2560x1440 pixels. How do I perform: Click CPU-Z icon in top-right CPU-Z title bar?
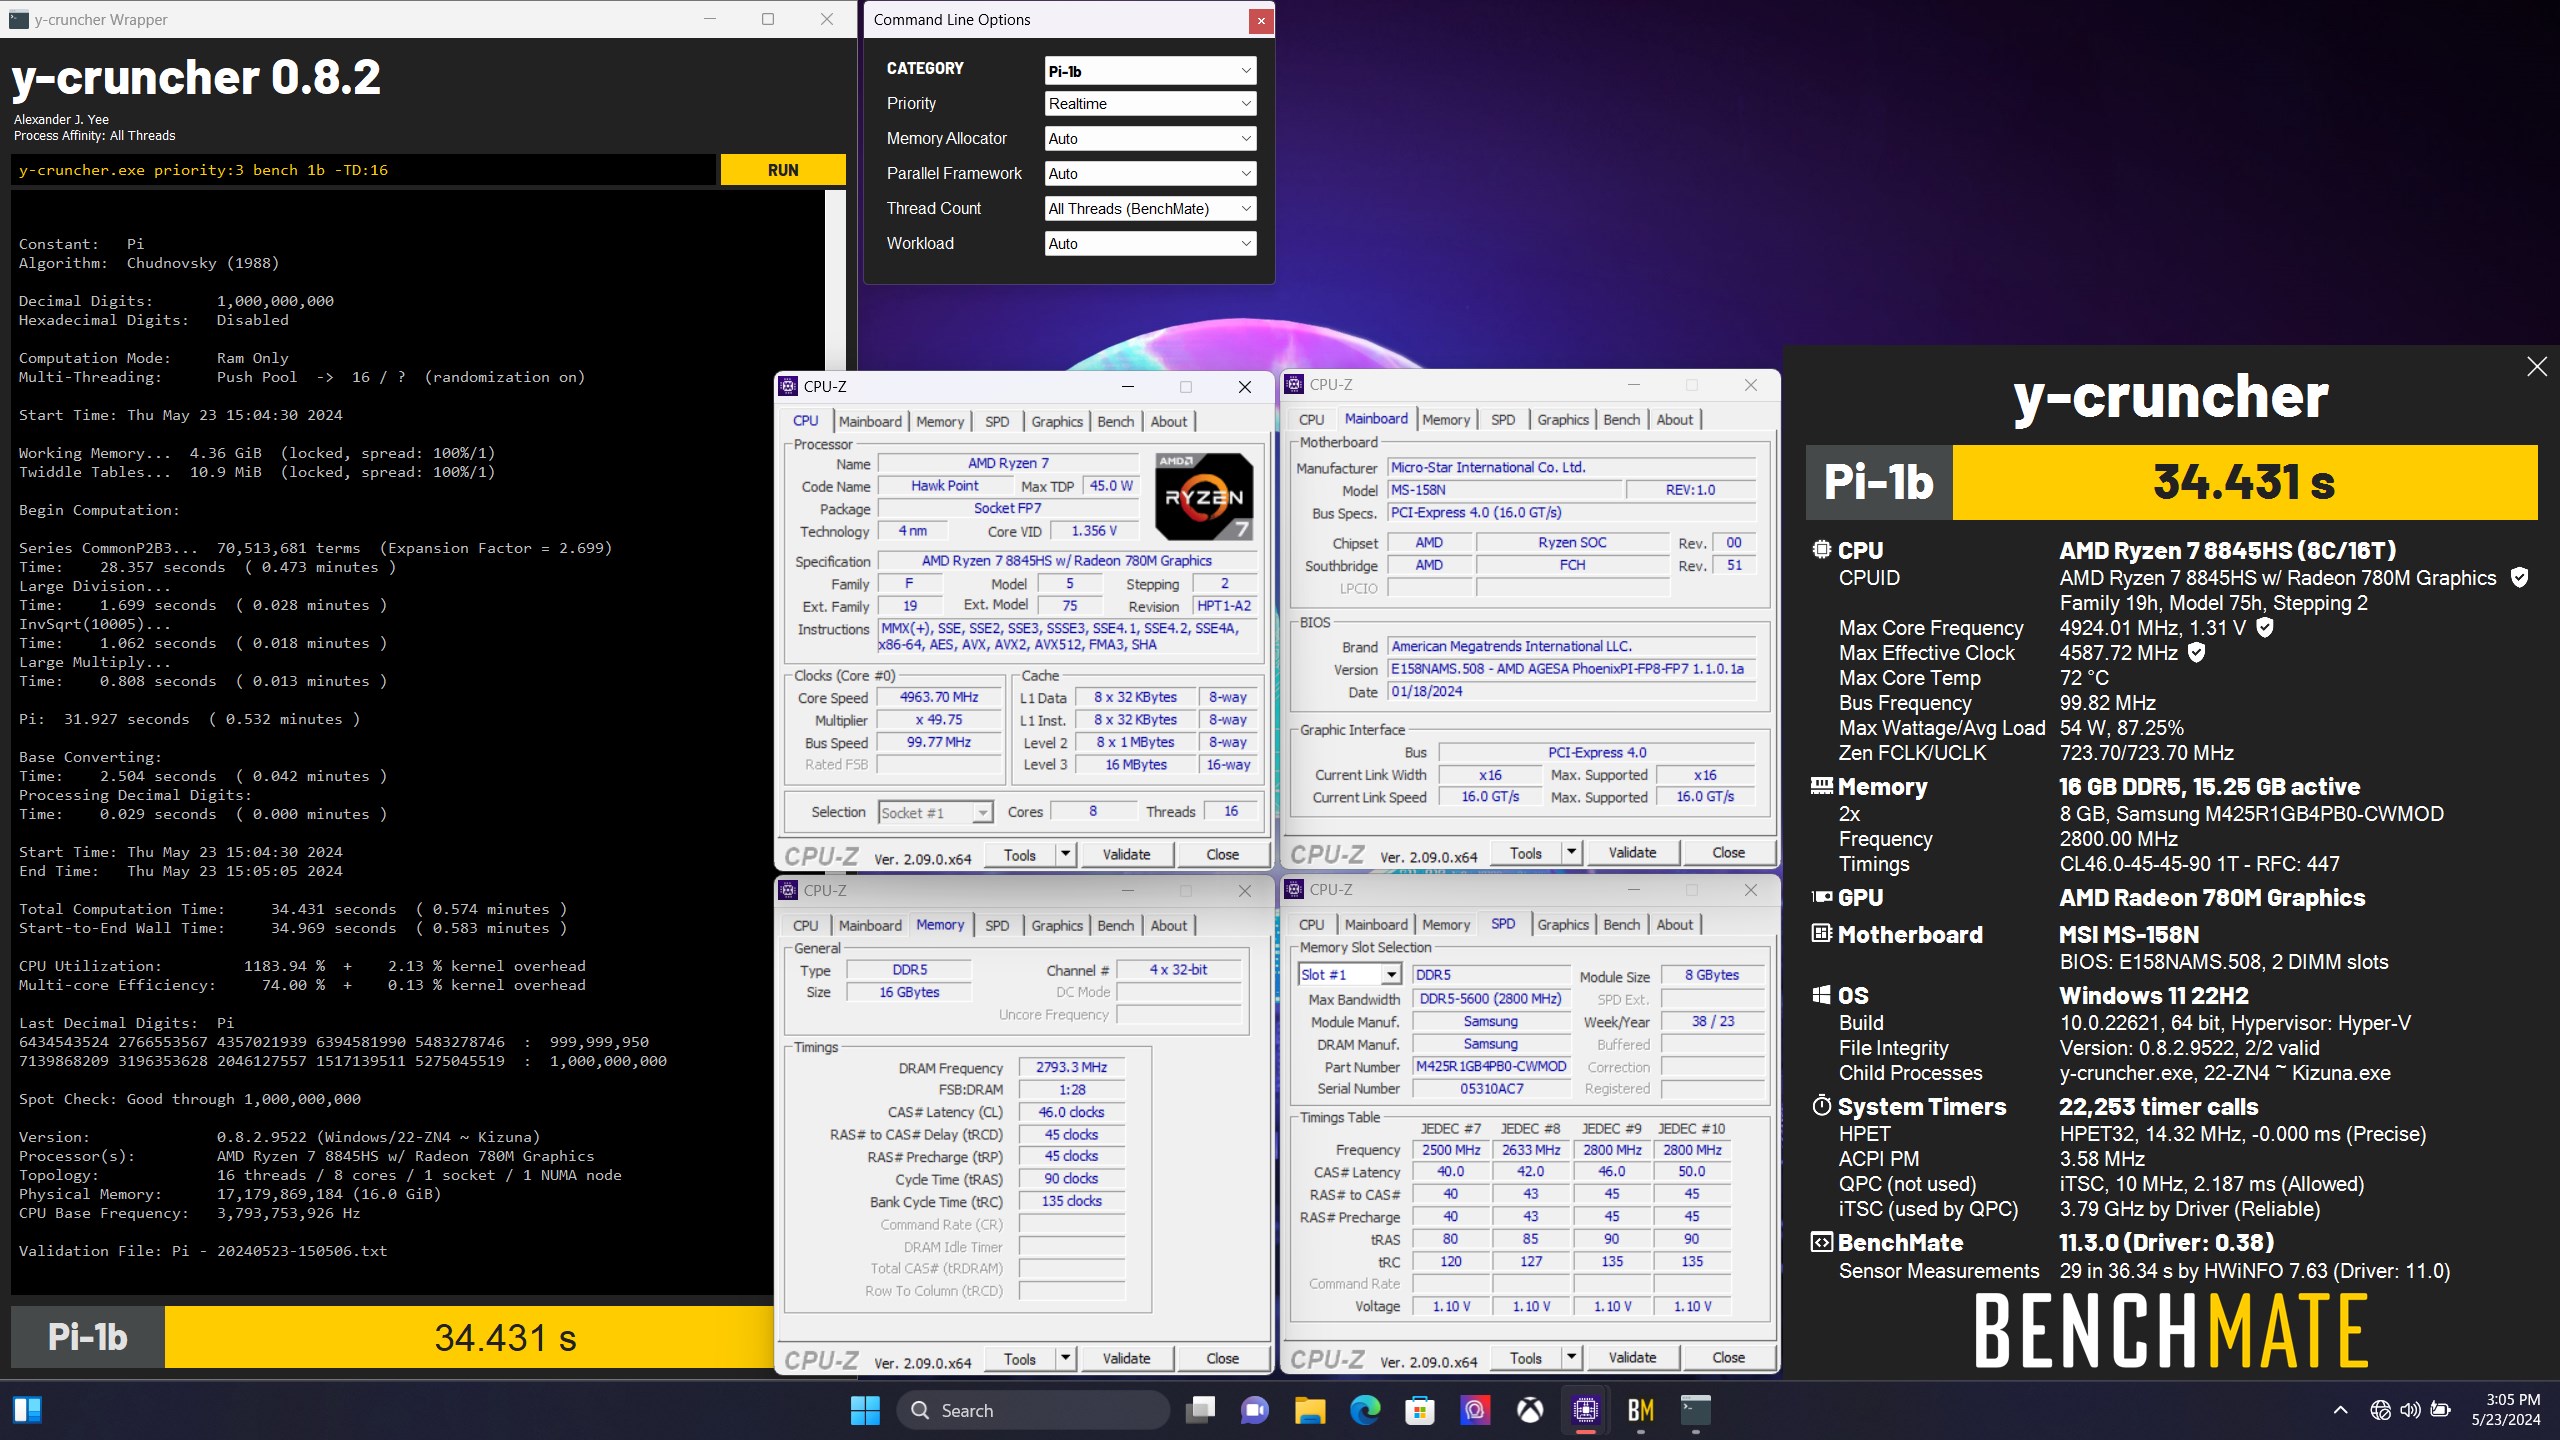1294,385
